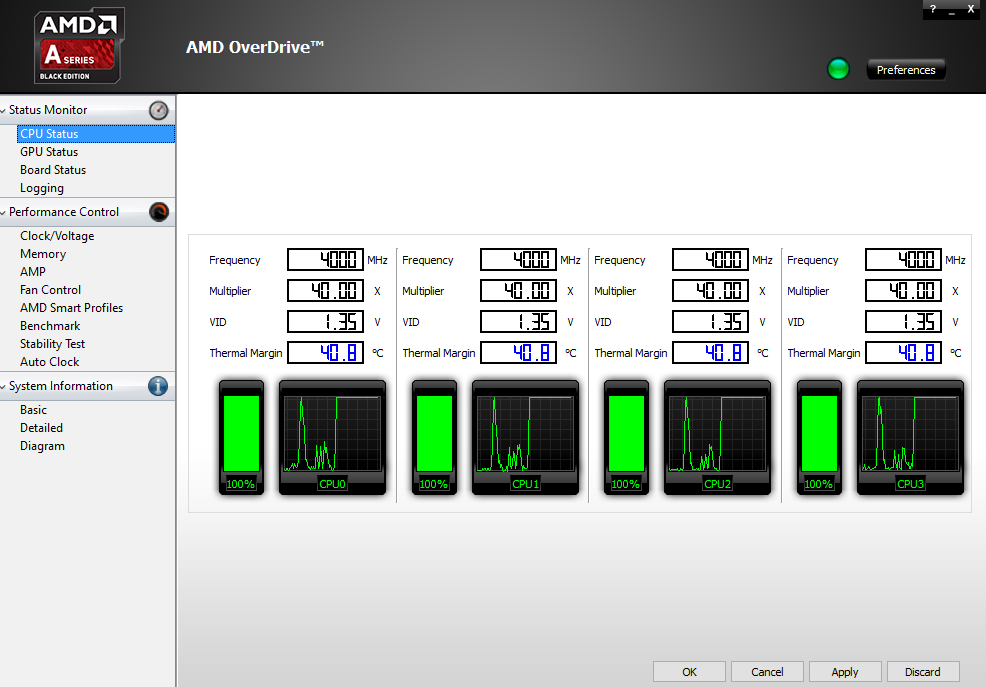Click the Performance Control speedometer icon
This screenshot has height=687, width=986.
pos(159,212)
